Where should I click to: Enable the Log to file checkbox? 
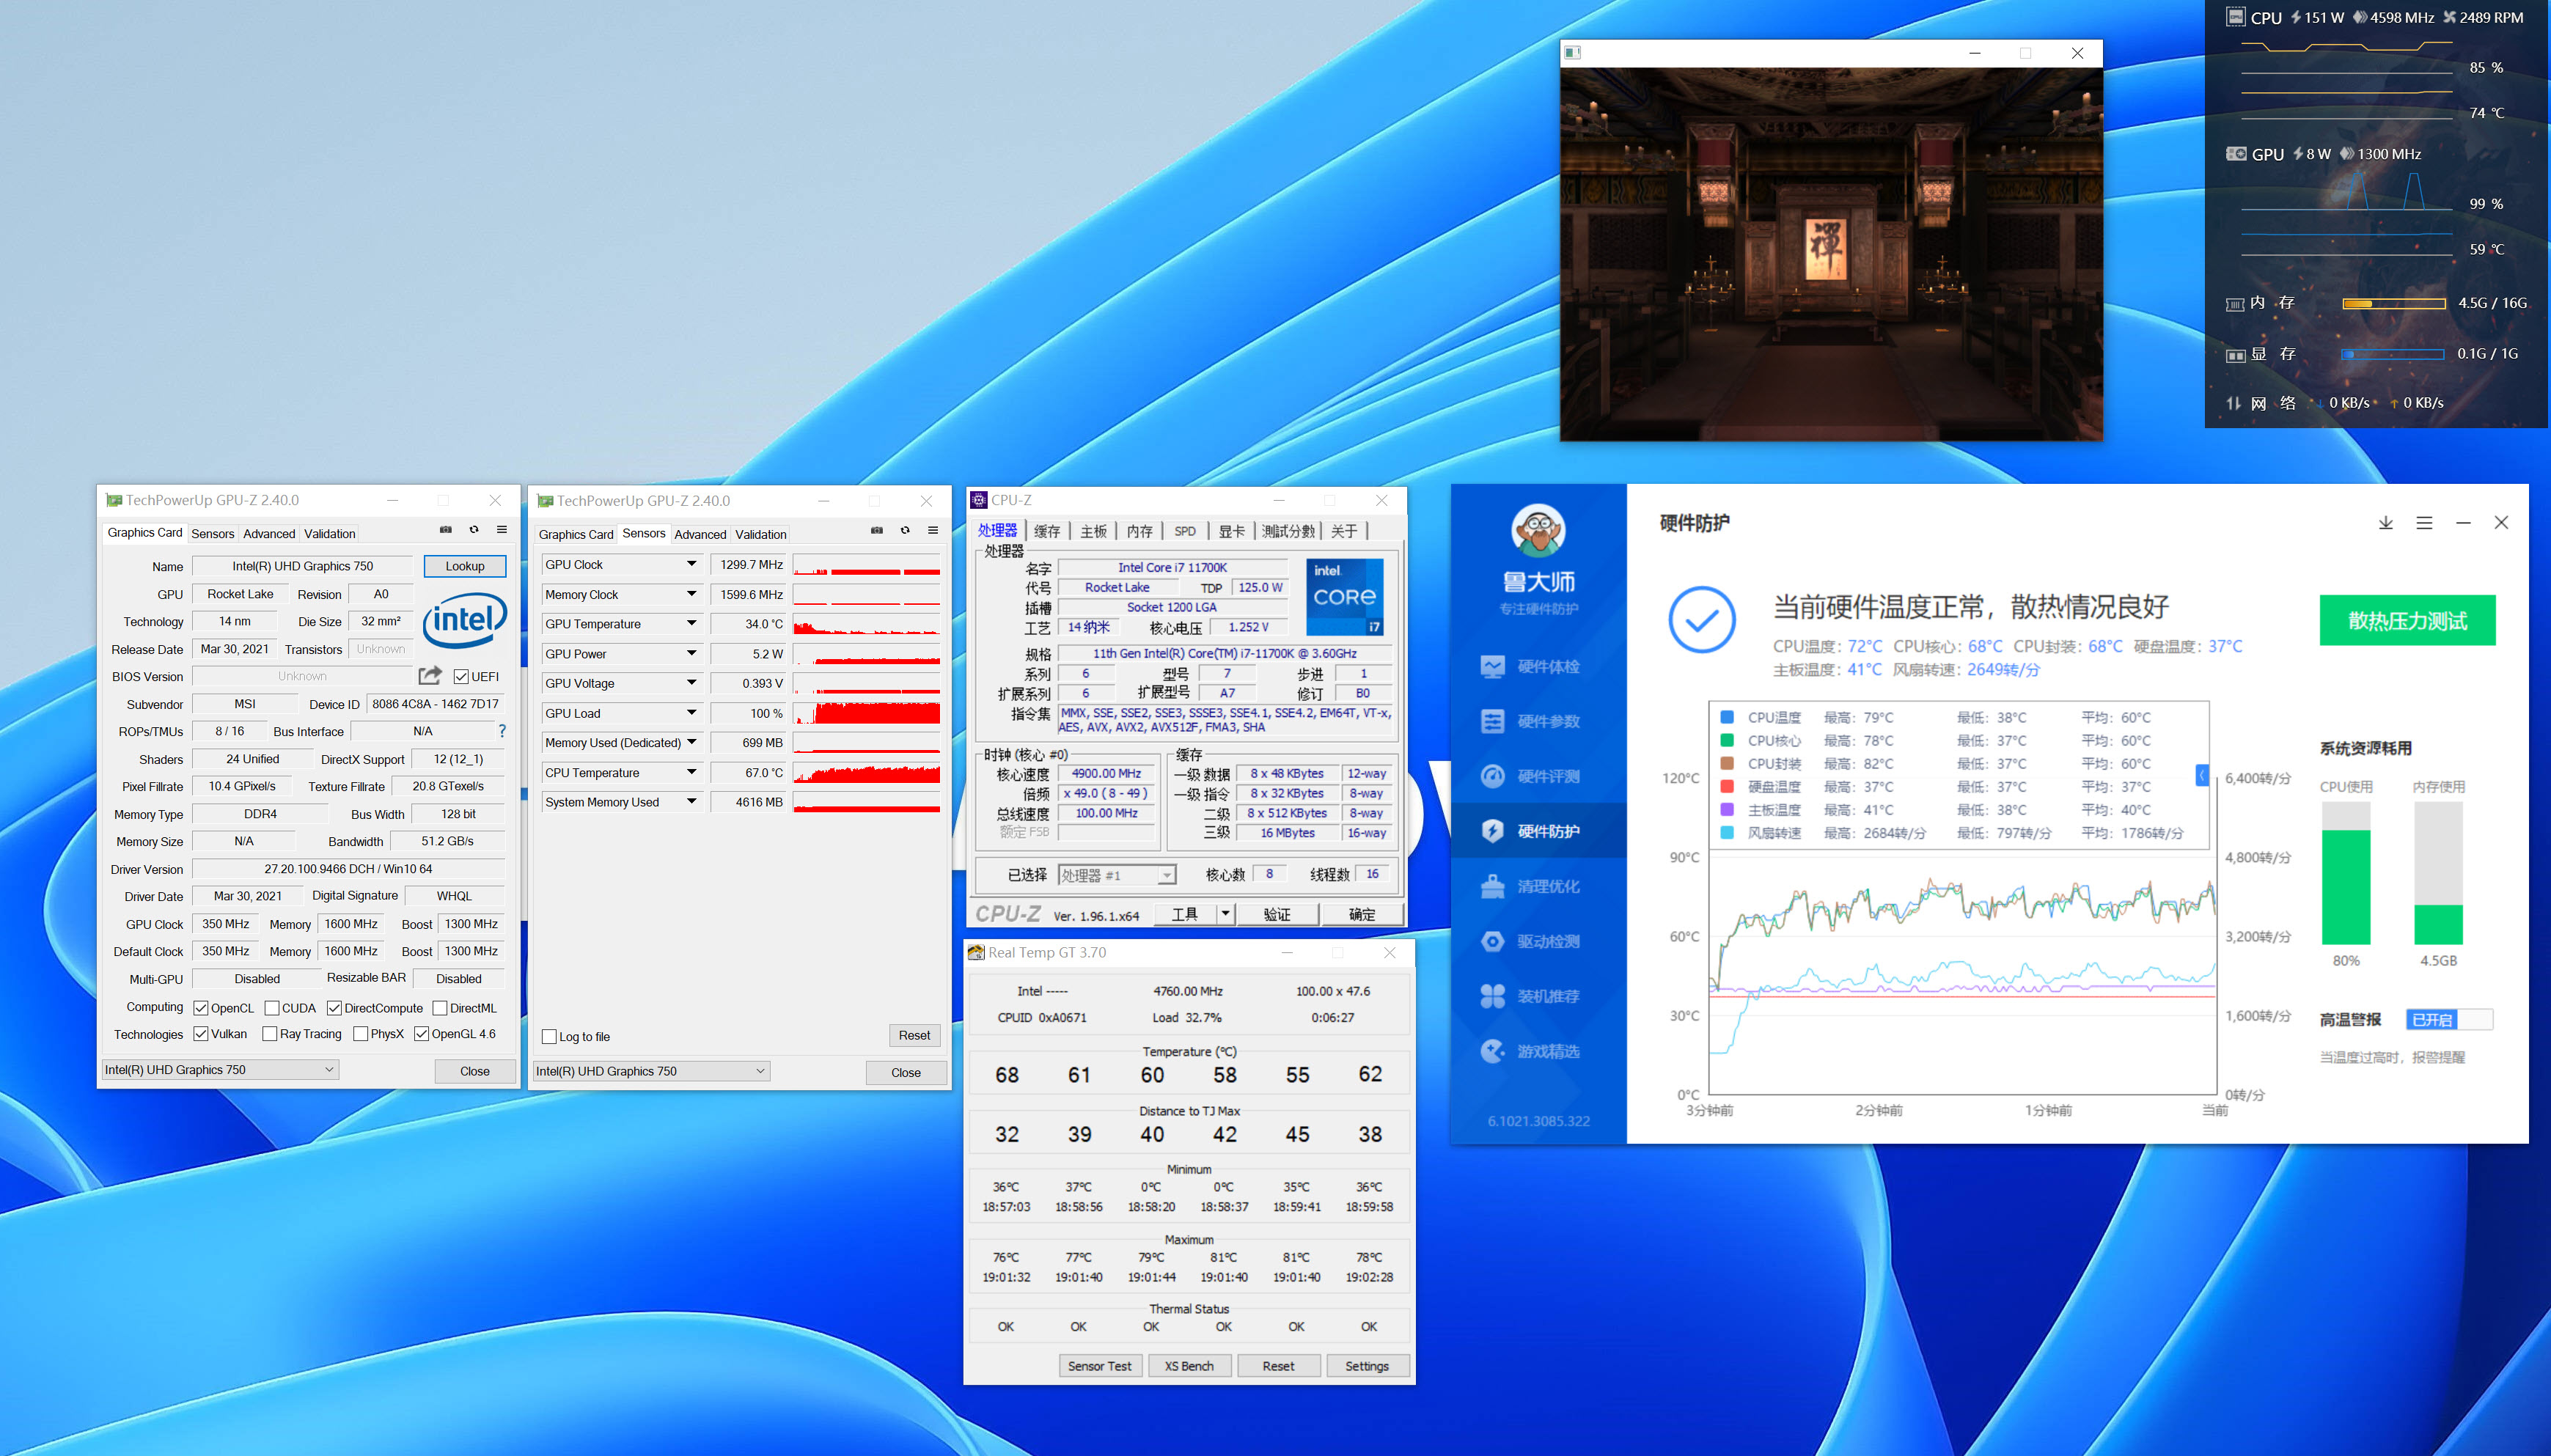click(549, 1037)
